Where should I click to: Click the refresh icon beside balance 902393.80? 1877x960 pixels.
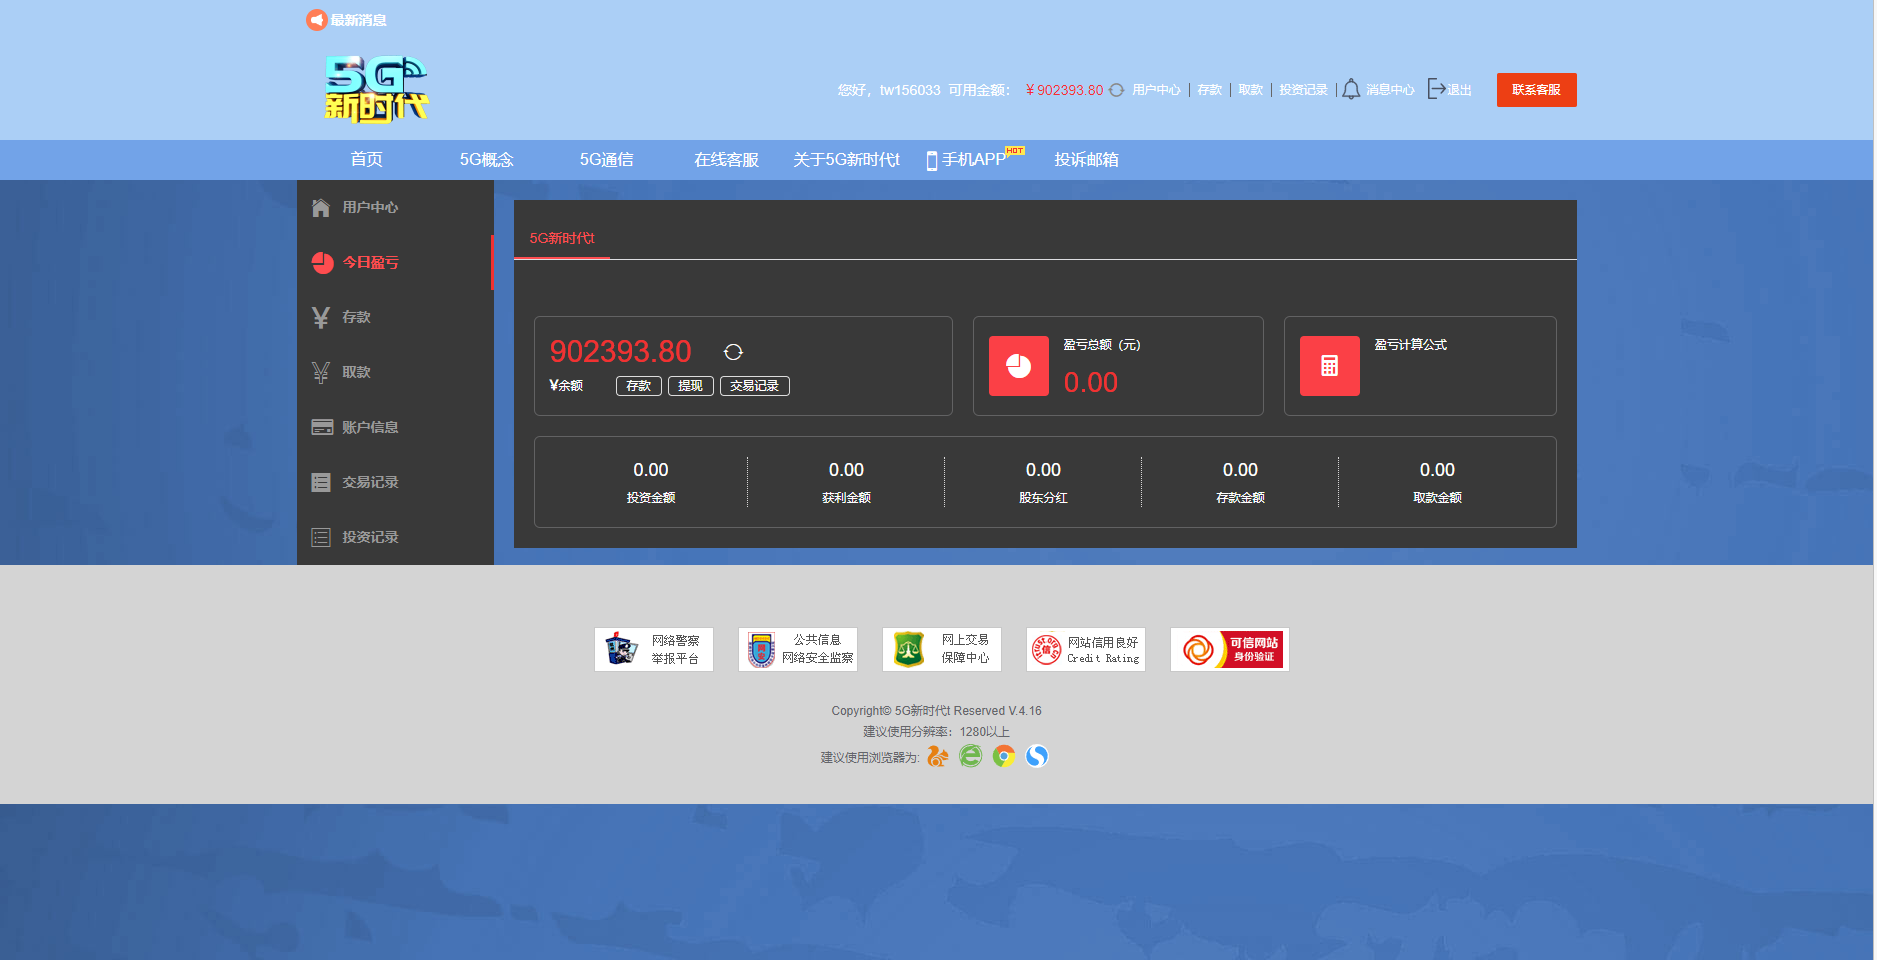[x=733, y=352]
